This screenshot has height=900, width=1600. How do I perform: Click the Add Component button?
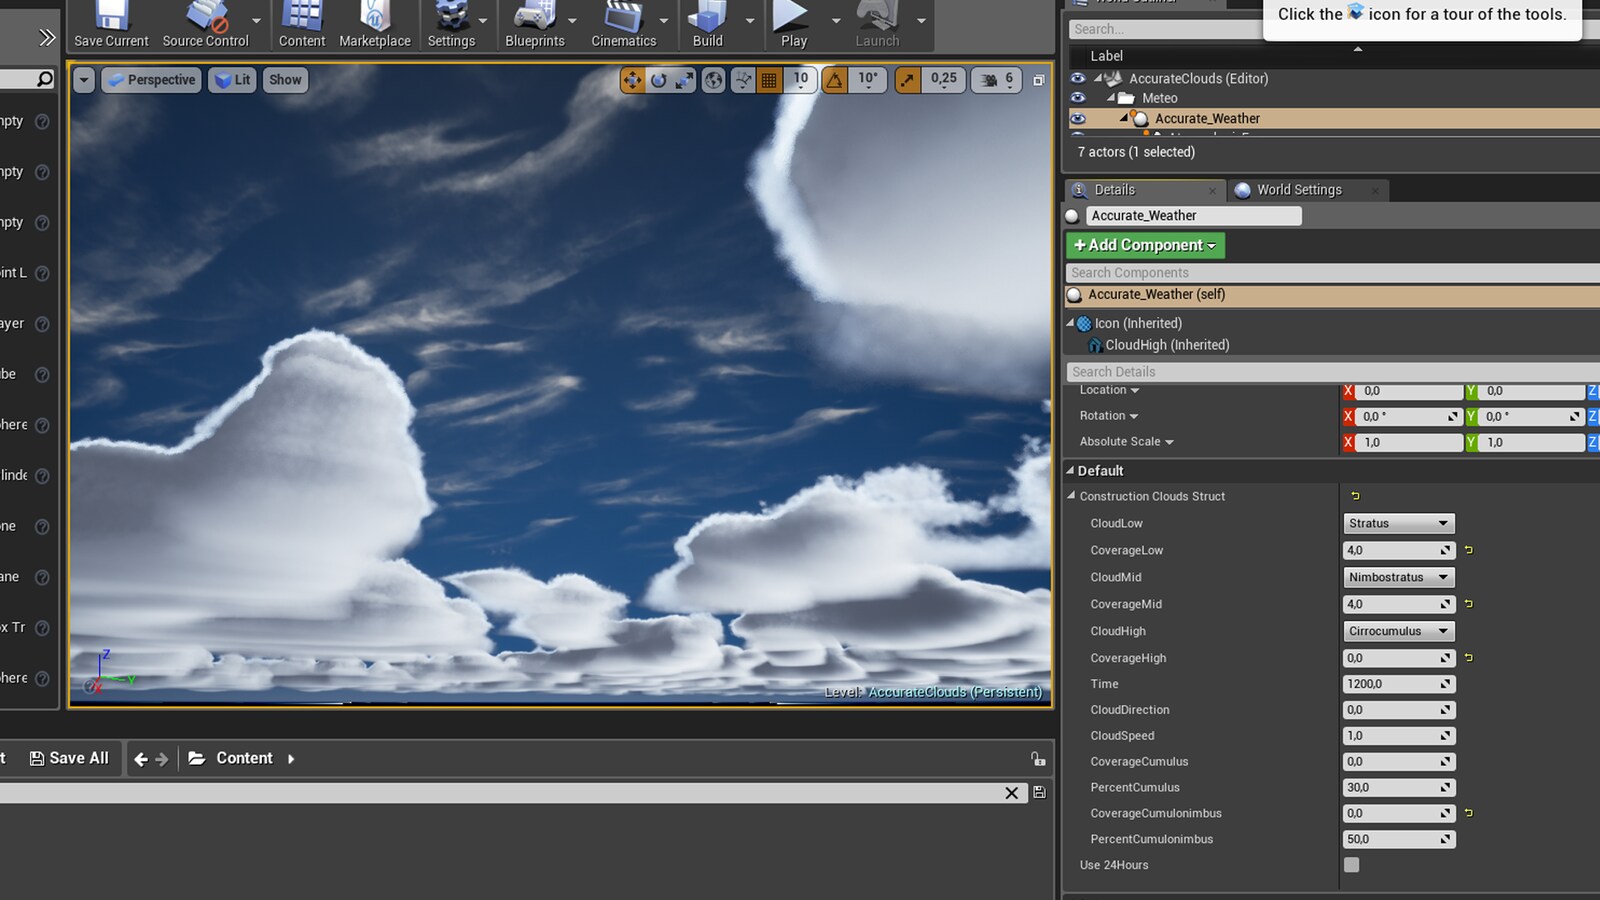[1144, 245]
